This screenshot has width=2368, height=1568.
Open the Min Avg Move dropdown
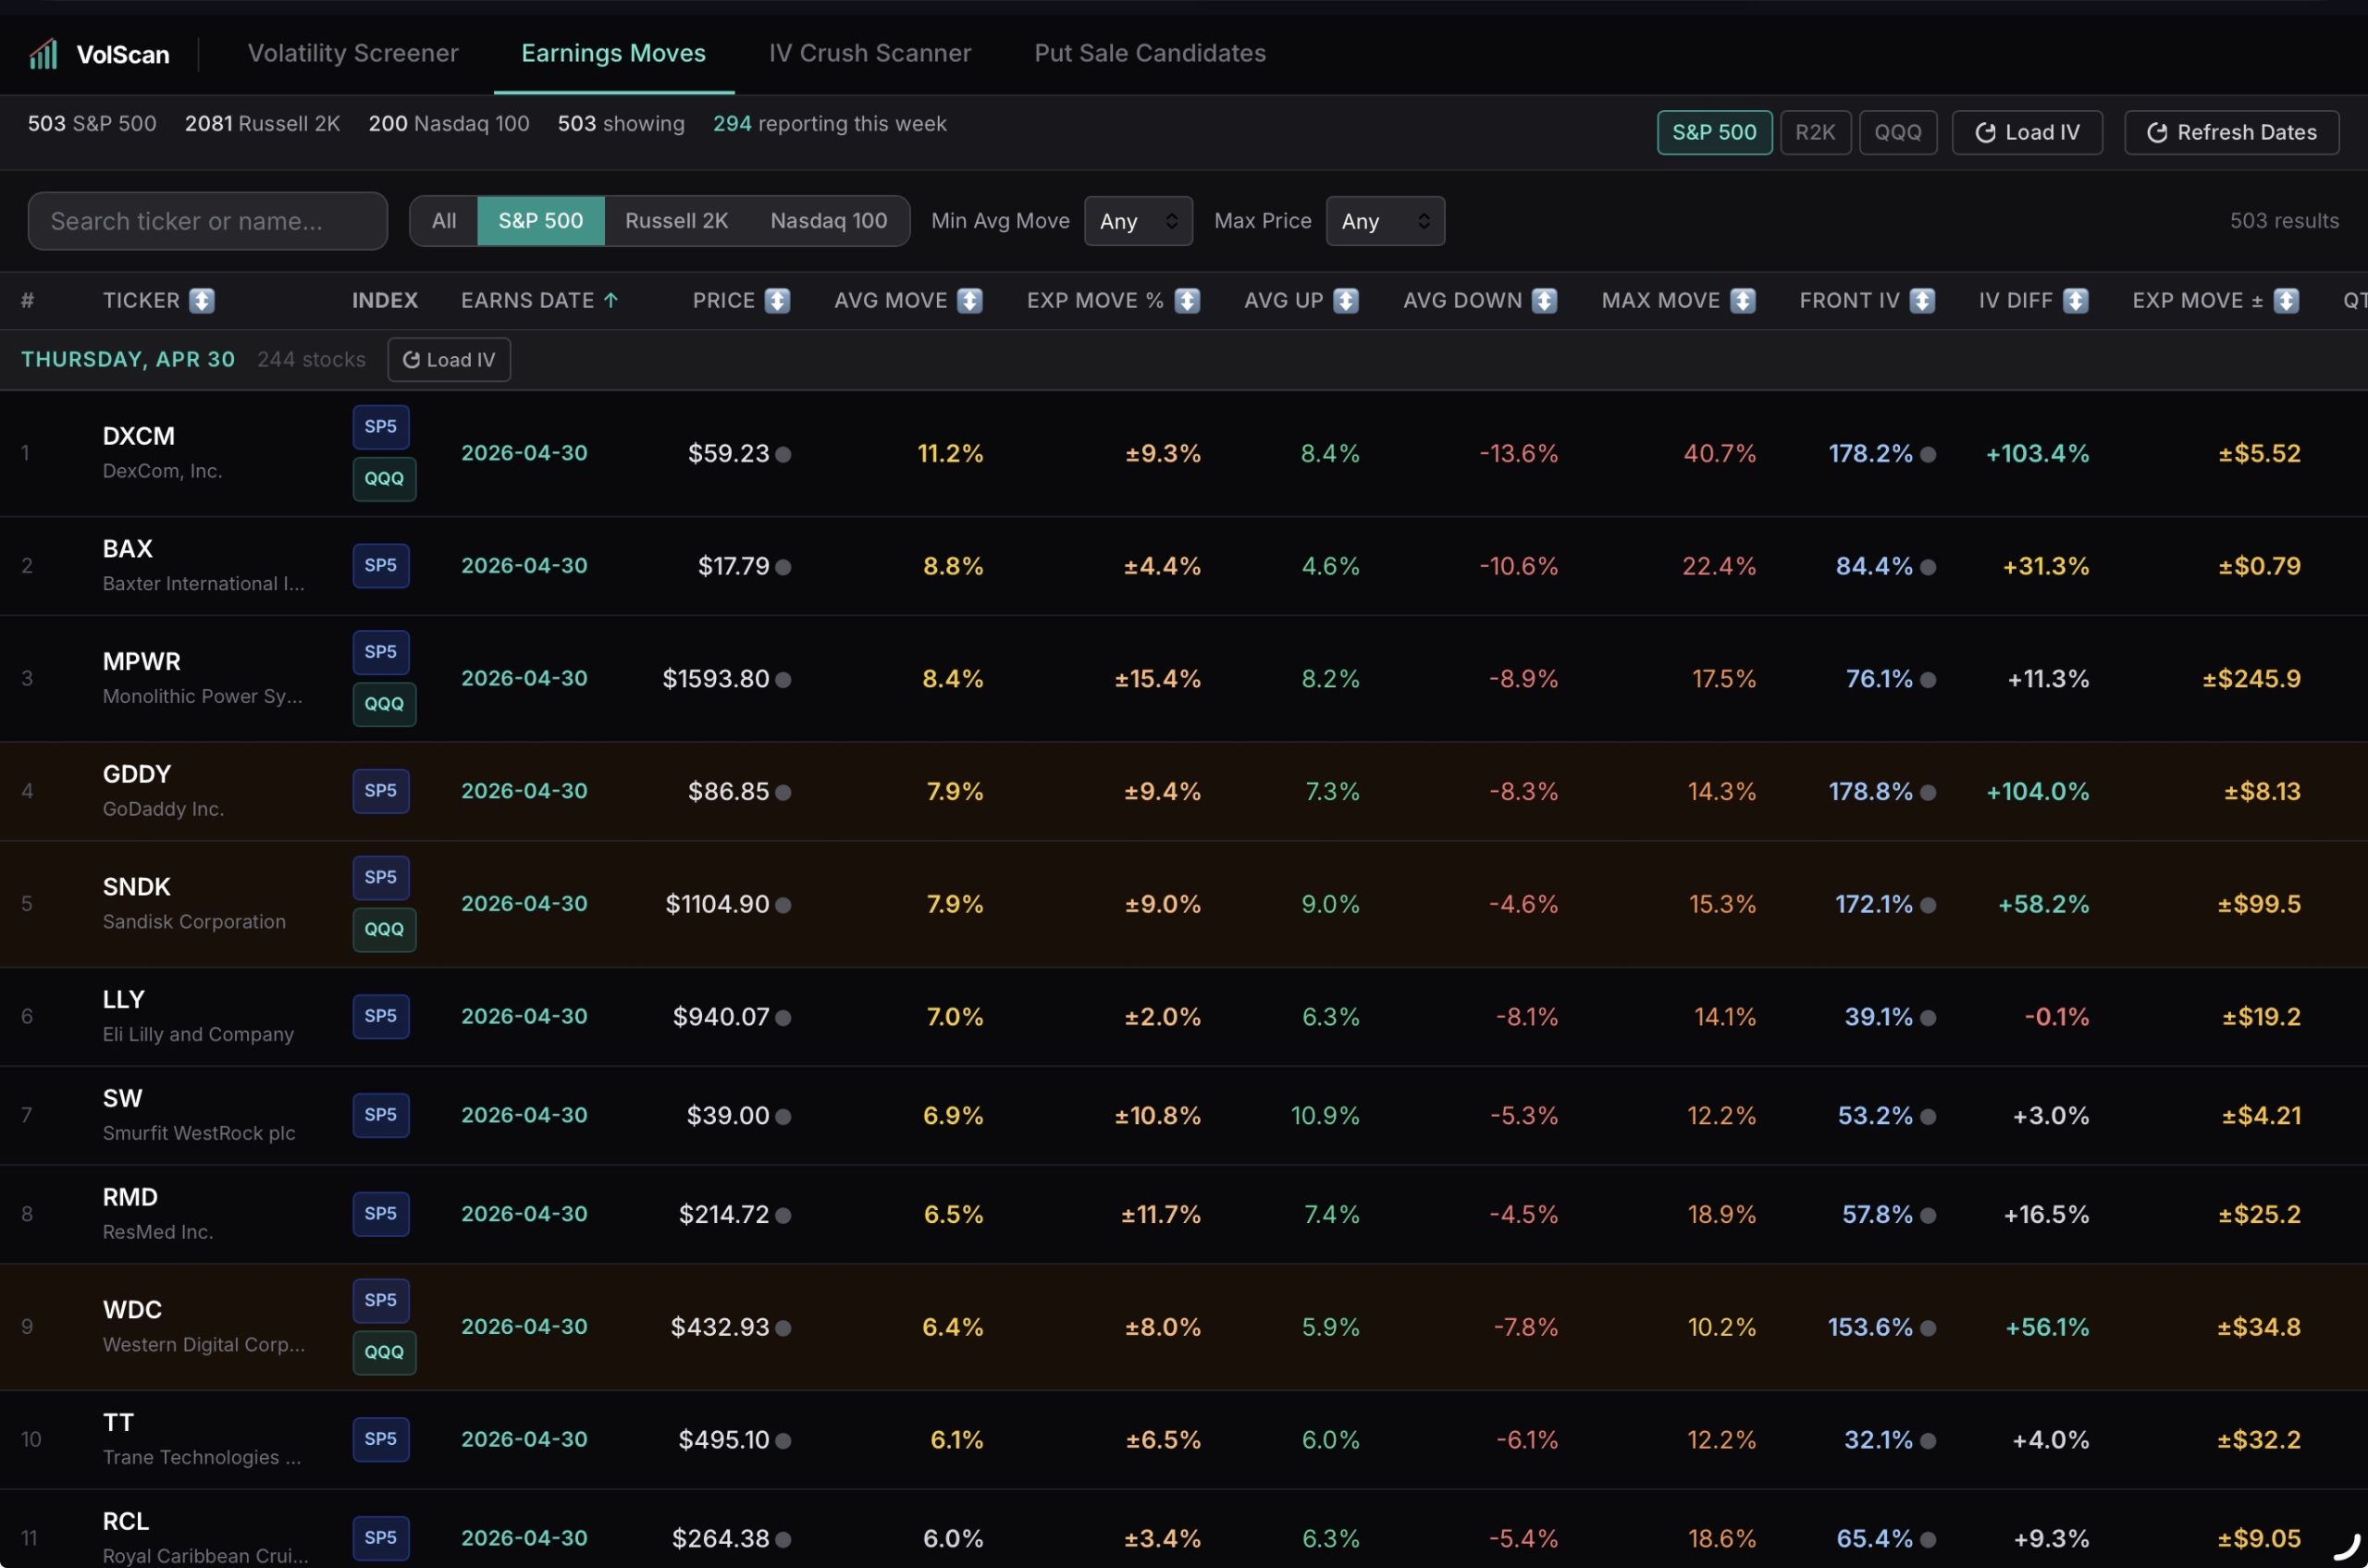(x=1138, y=221)
